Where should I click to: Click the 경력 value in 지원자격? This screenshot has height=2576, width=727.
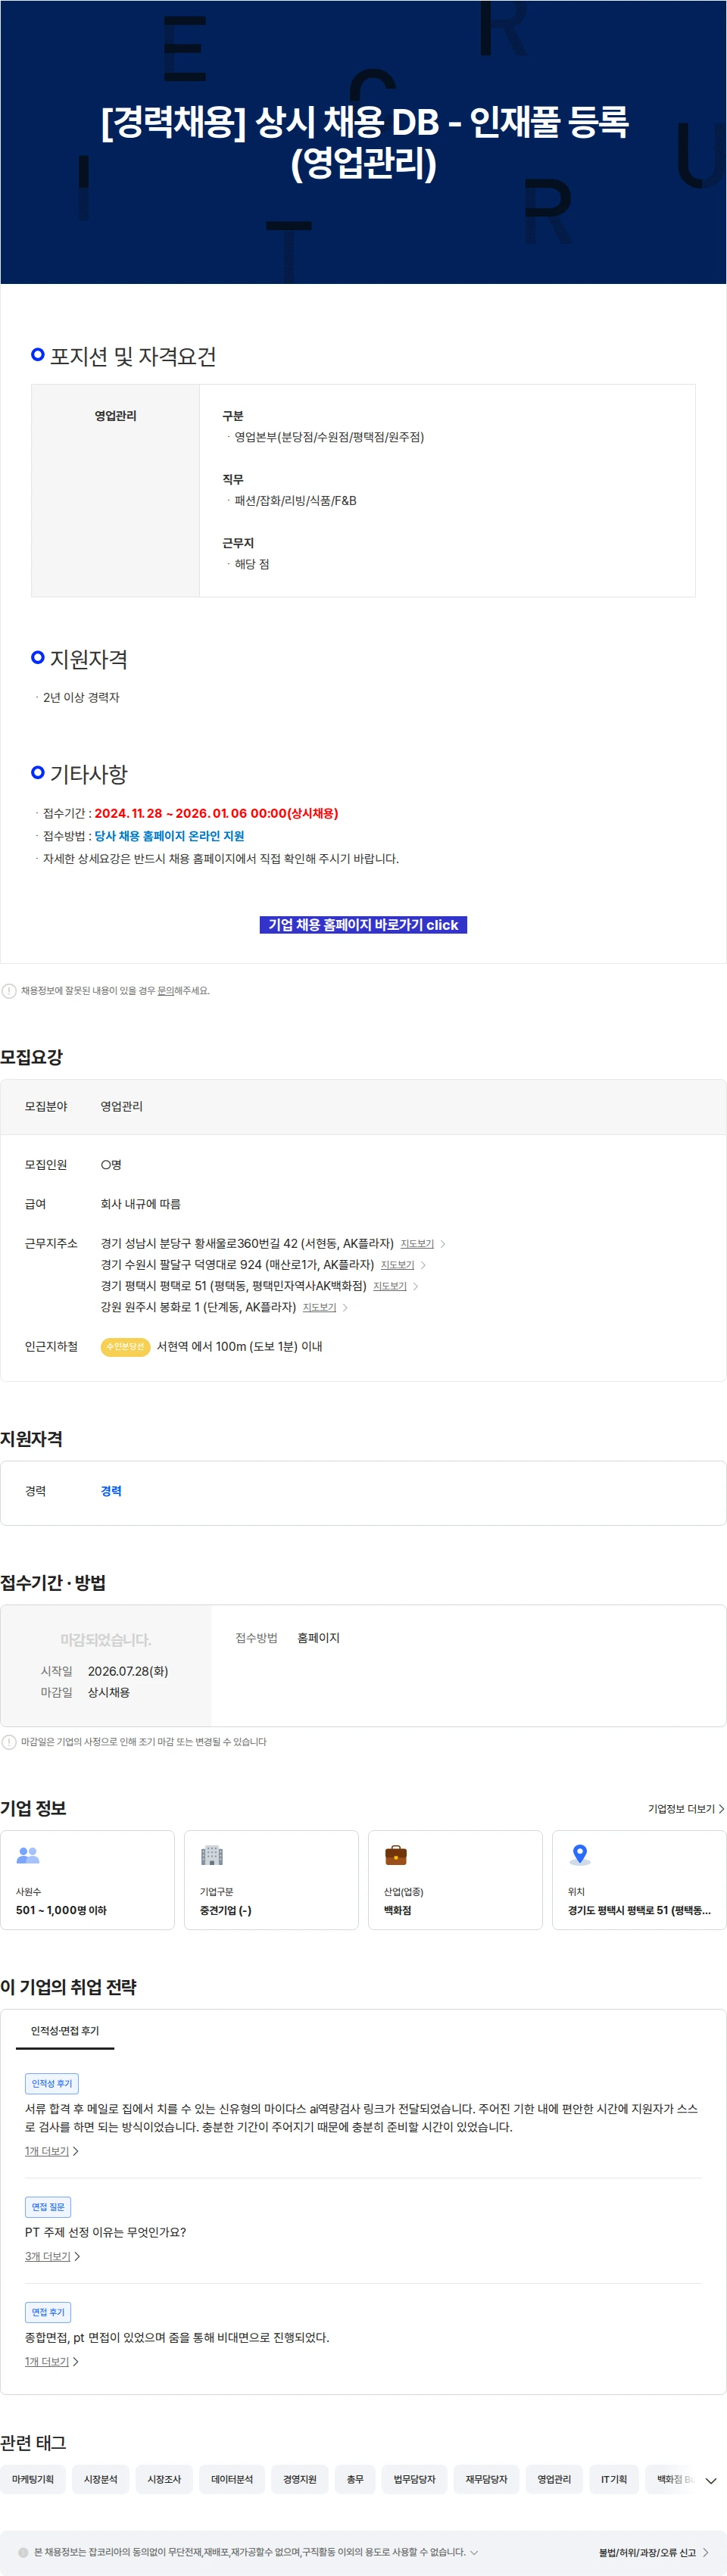tap(111, 1491)
